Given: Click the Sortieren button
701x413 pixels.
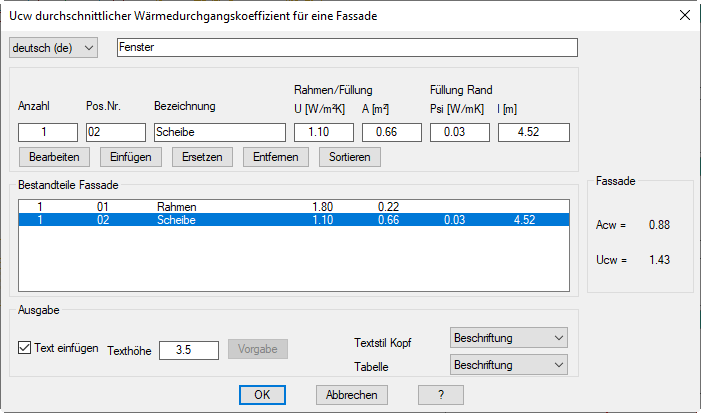Looking at the screenshot, I should (x=349, y=157).
